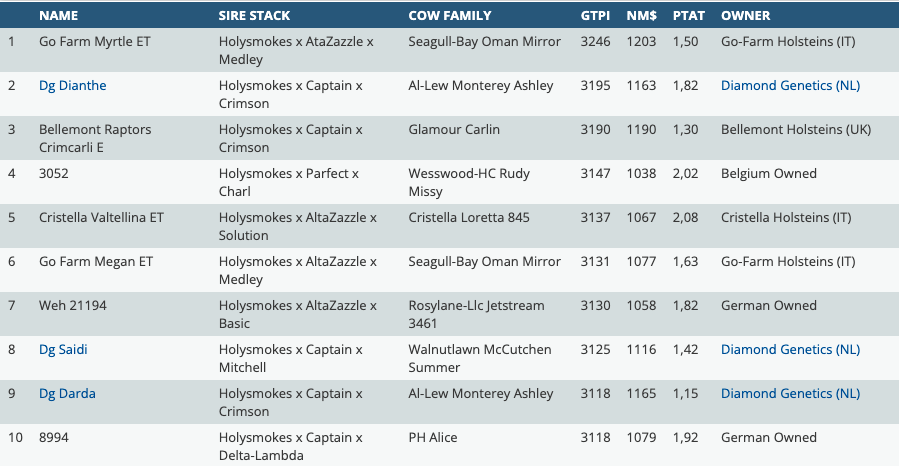Click Diamond Genetics (NL) in row 8
Viewport: 899px width, 466px height.
coord(790,350)
